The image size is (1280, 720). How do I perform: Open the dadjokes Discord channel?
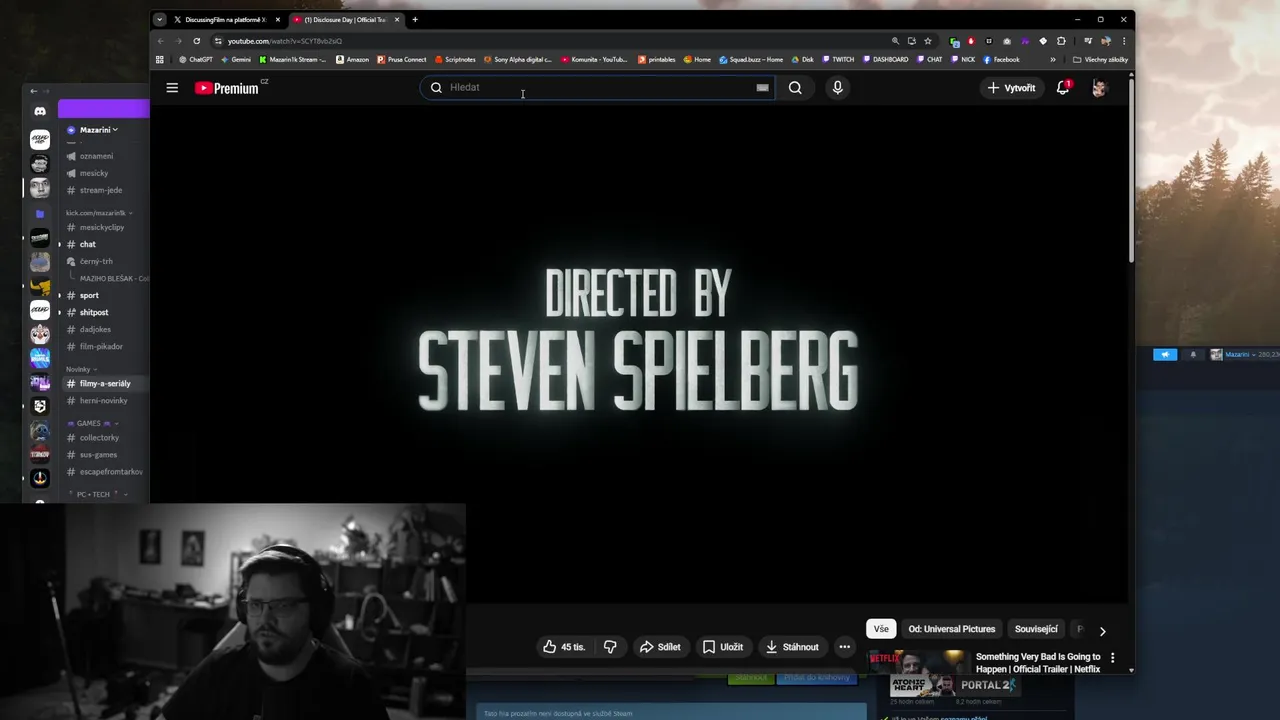[x=95, y=329]
